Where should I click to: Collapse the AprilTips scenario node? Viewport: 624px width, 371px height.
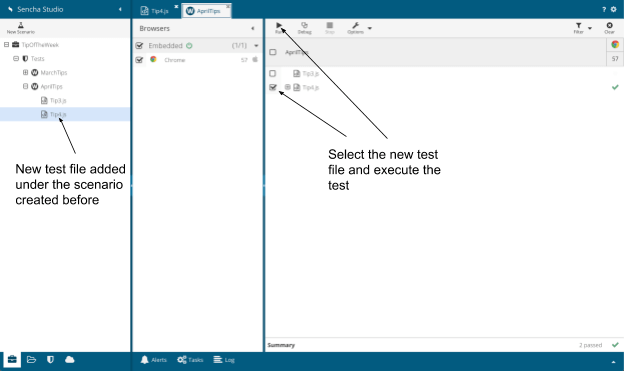(25, 86)
